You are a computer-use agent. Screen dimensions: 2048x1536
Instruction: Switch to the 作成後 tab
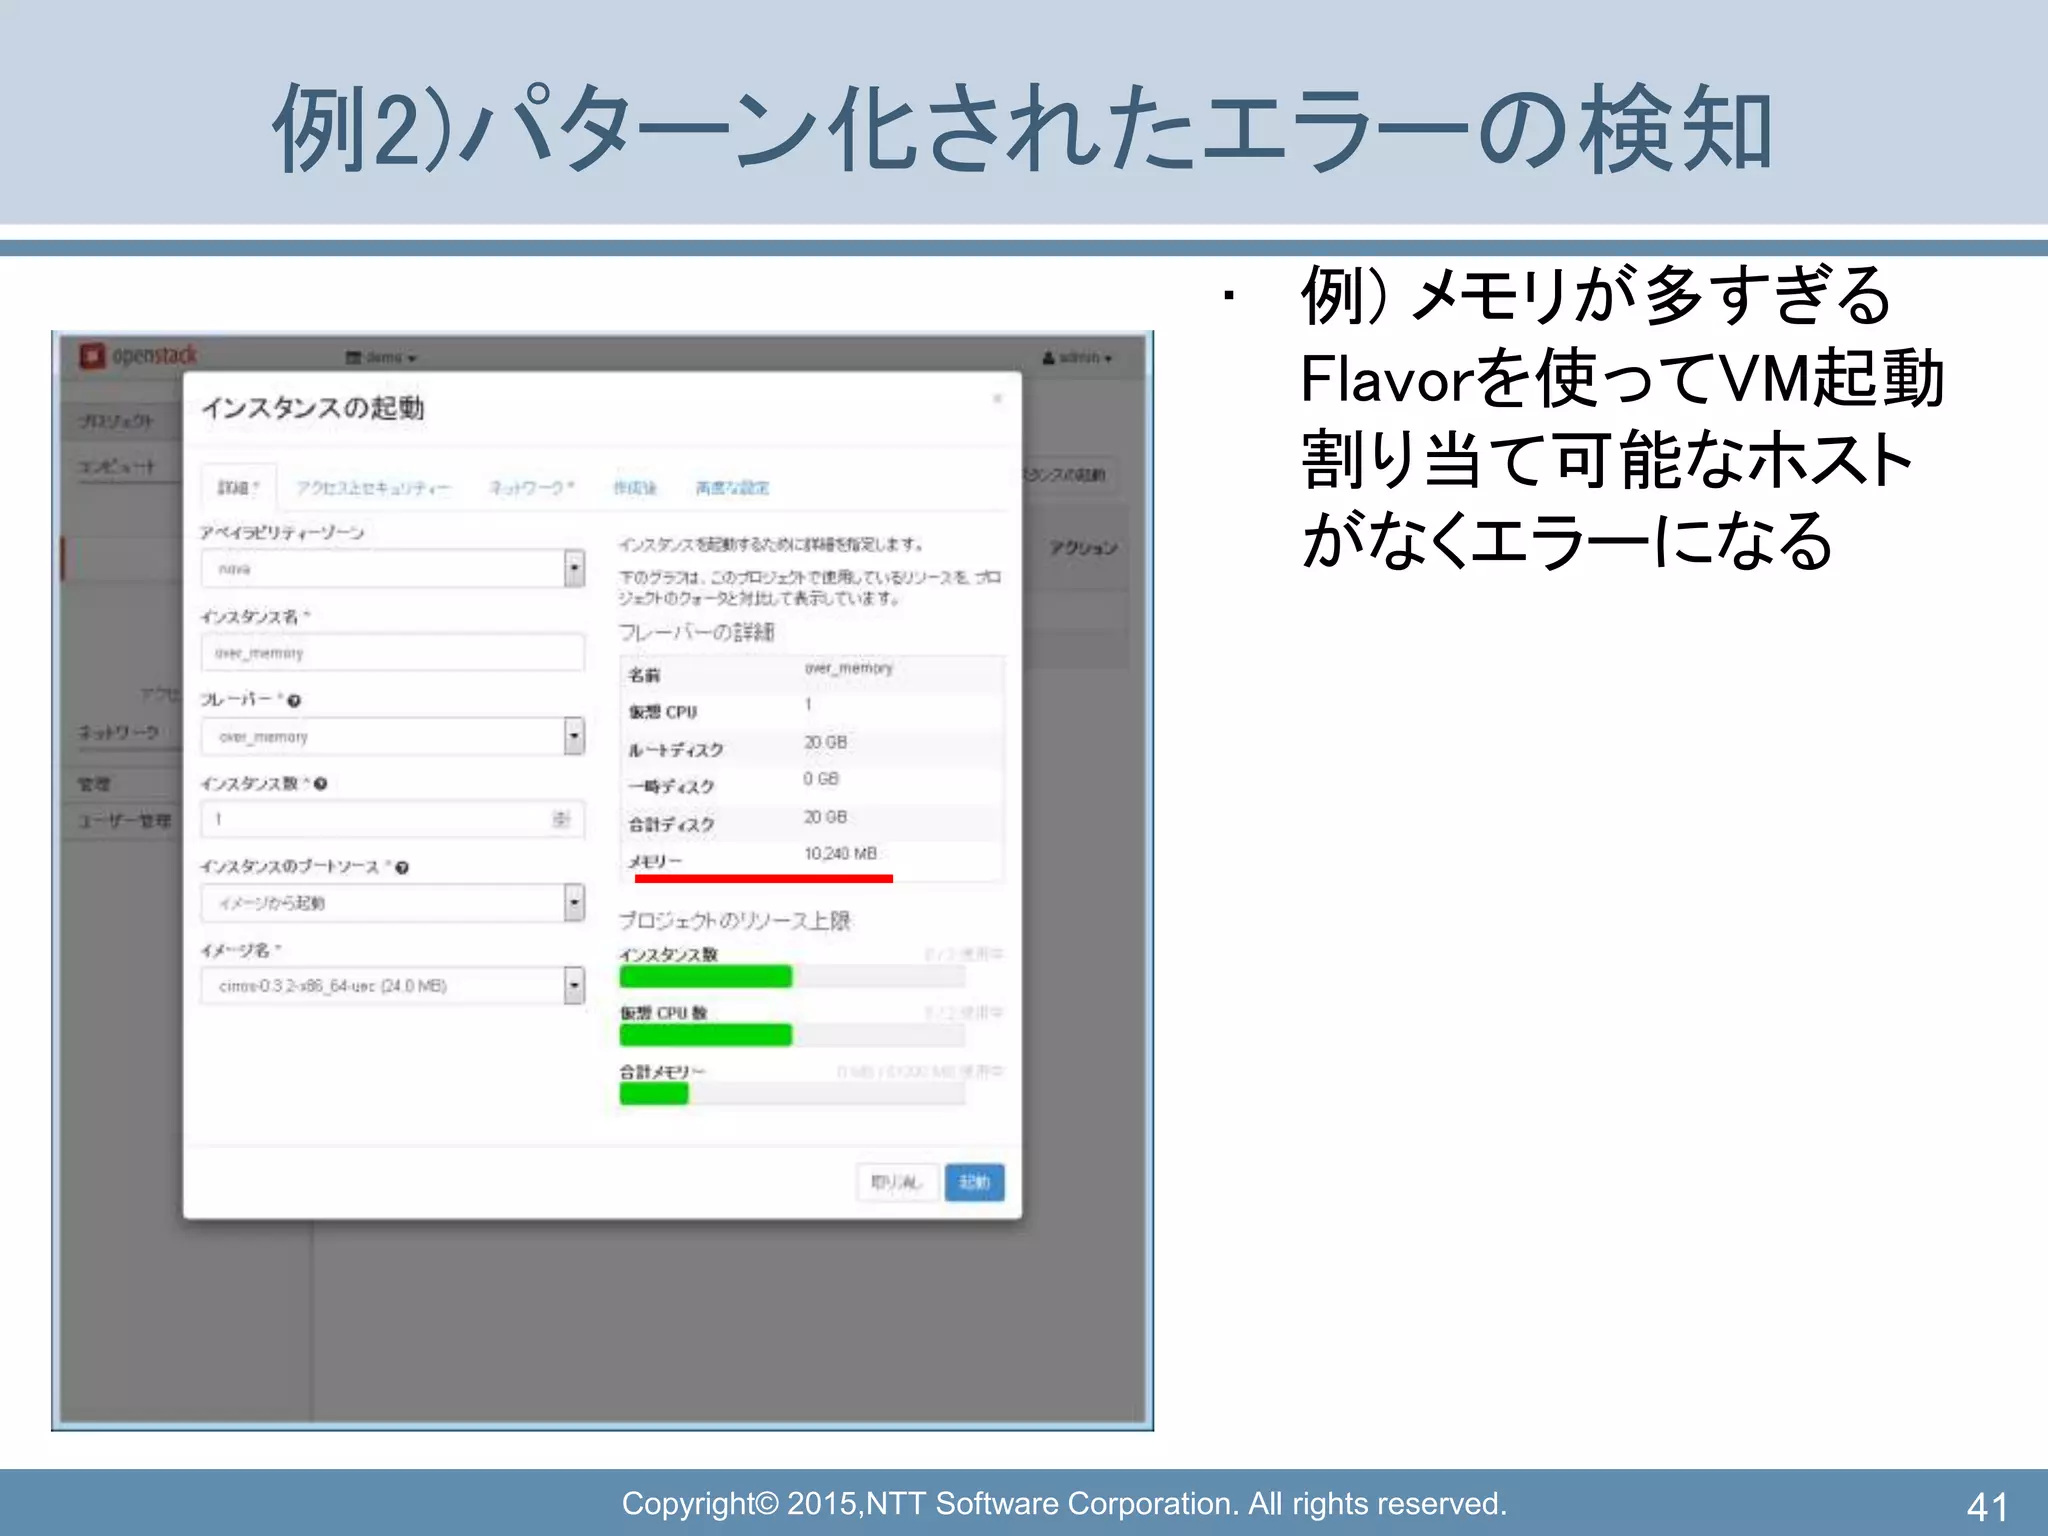(635, 488)
